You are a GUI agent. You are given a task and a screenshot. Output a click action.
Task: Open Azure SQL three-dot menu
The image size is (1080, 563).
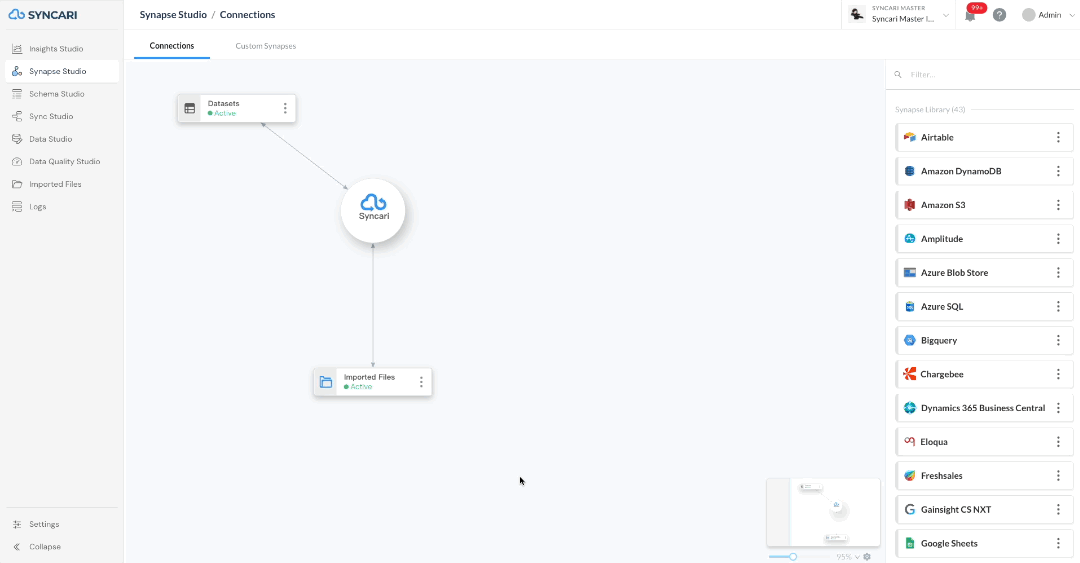point(1059,306)
